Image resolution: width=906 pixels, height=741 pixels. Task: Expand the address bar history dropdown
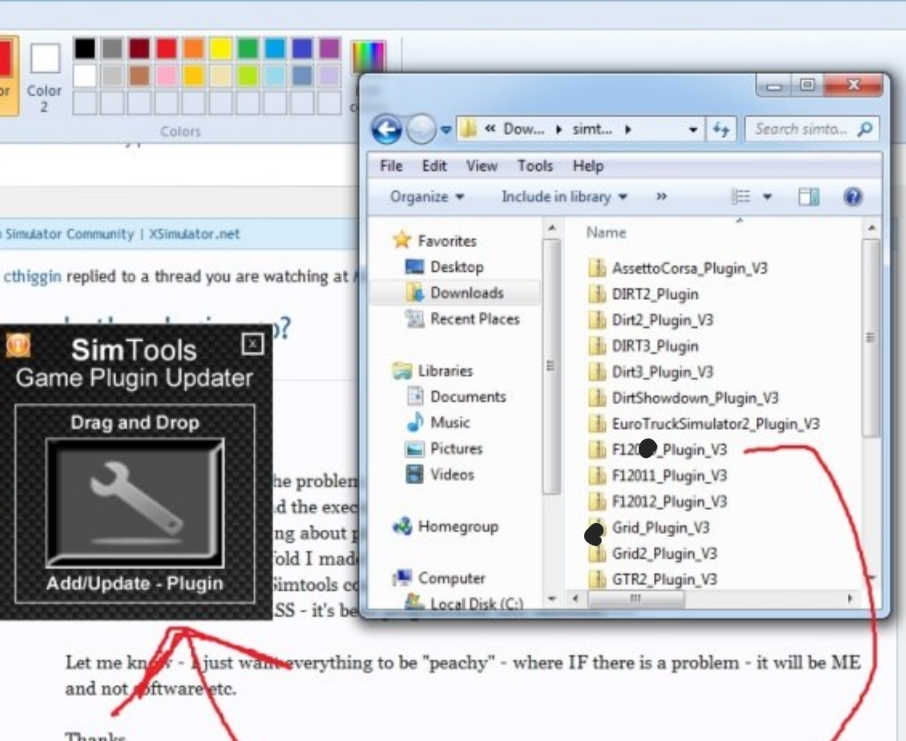[694, 130]
